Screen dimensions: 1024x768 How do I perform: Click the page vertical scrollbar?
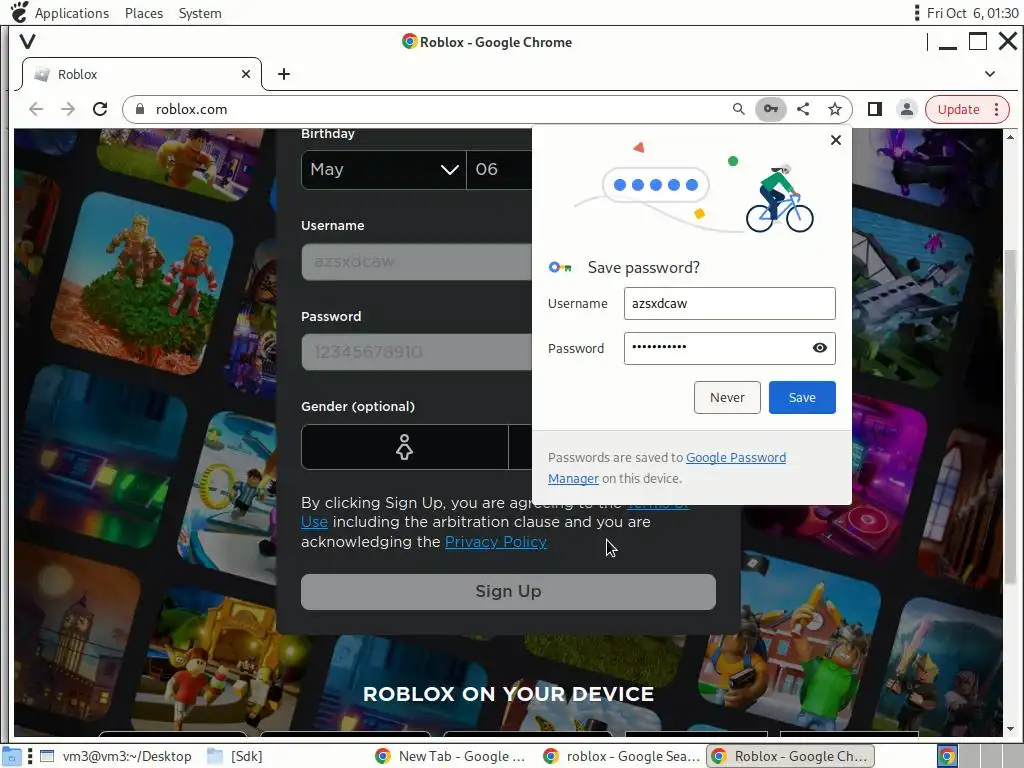(1010, 416)
